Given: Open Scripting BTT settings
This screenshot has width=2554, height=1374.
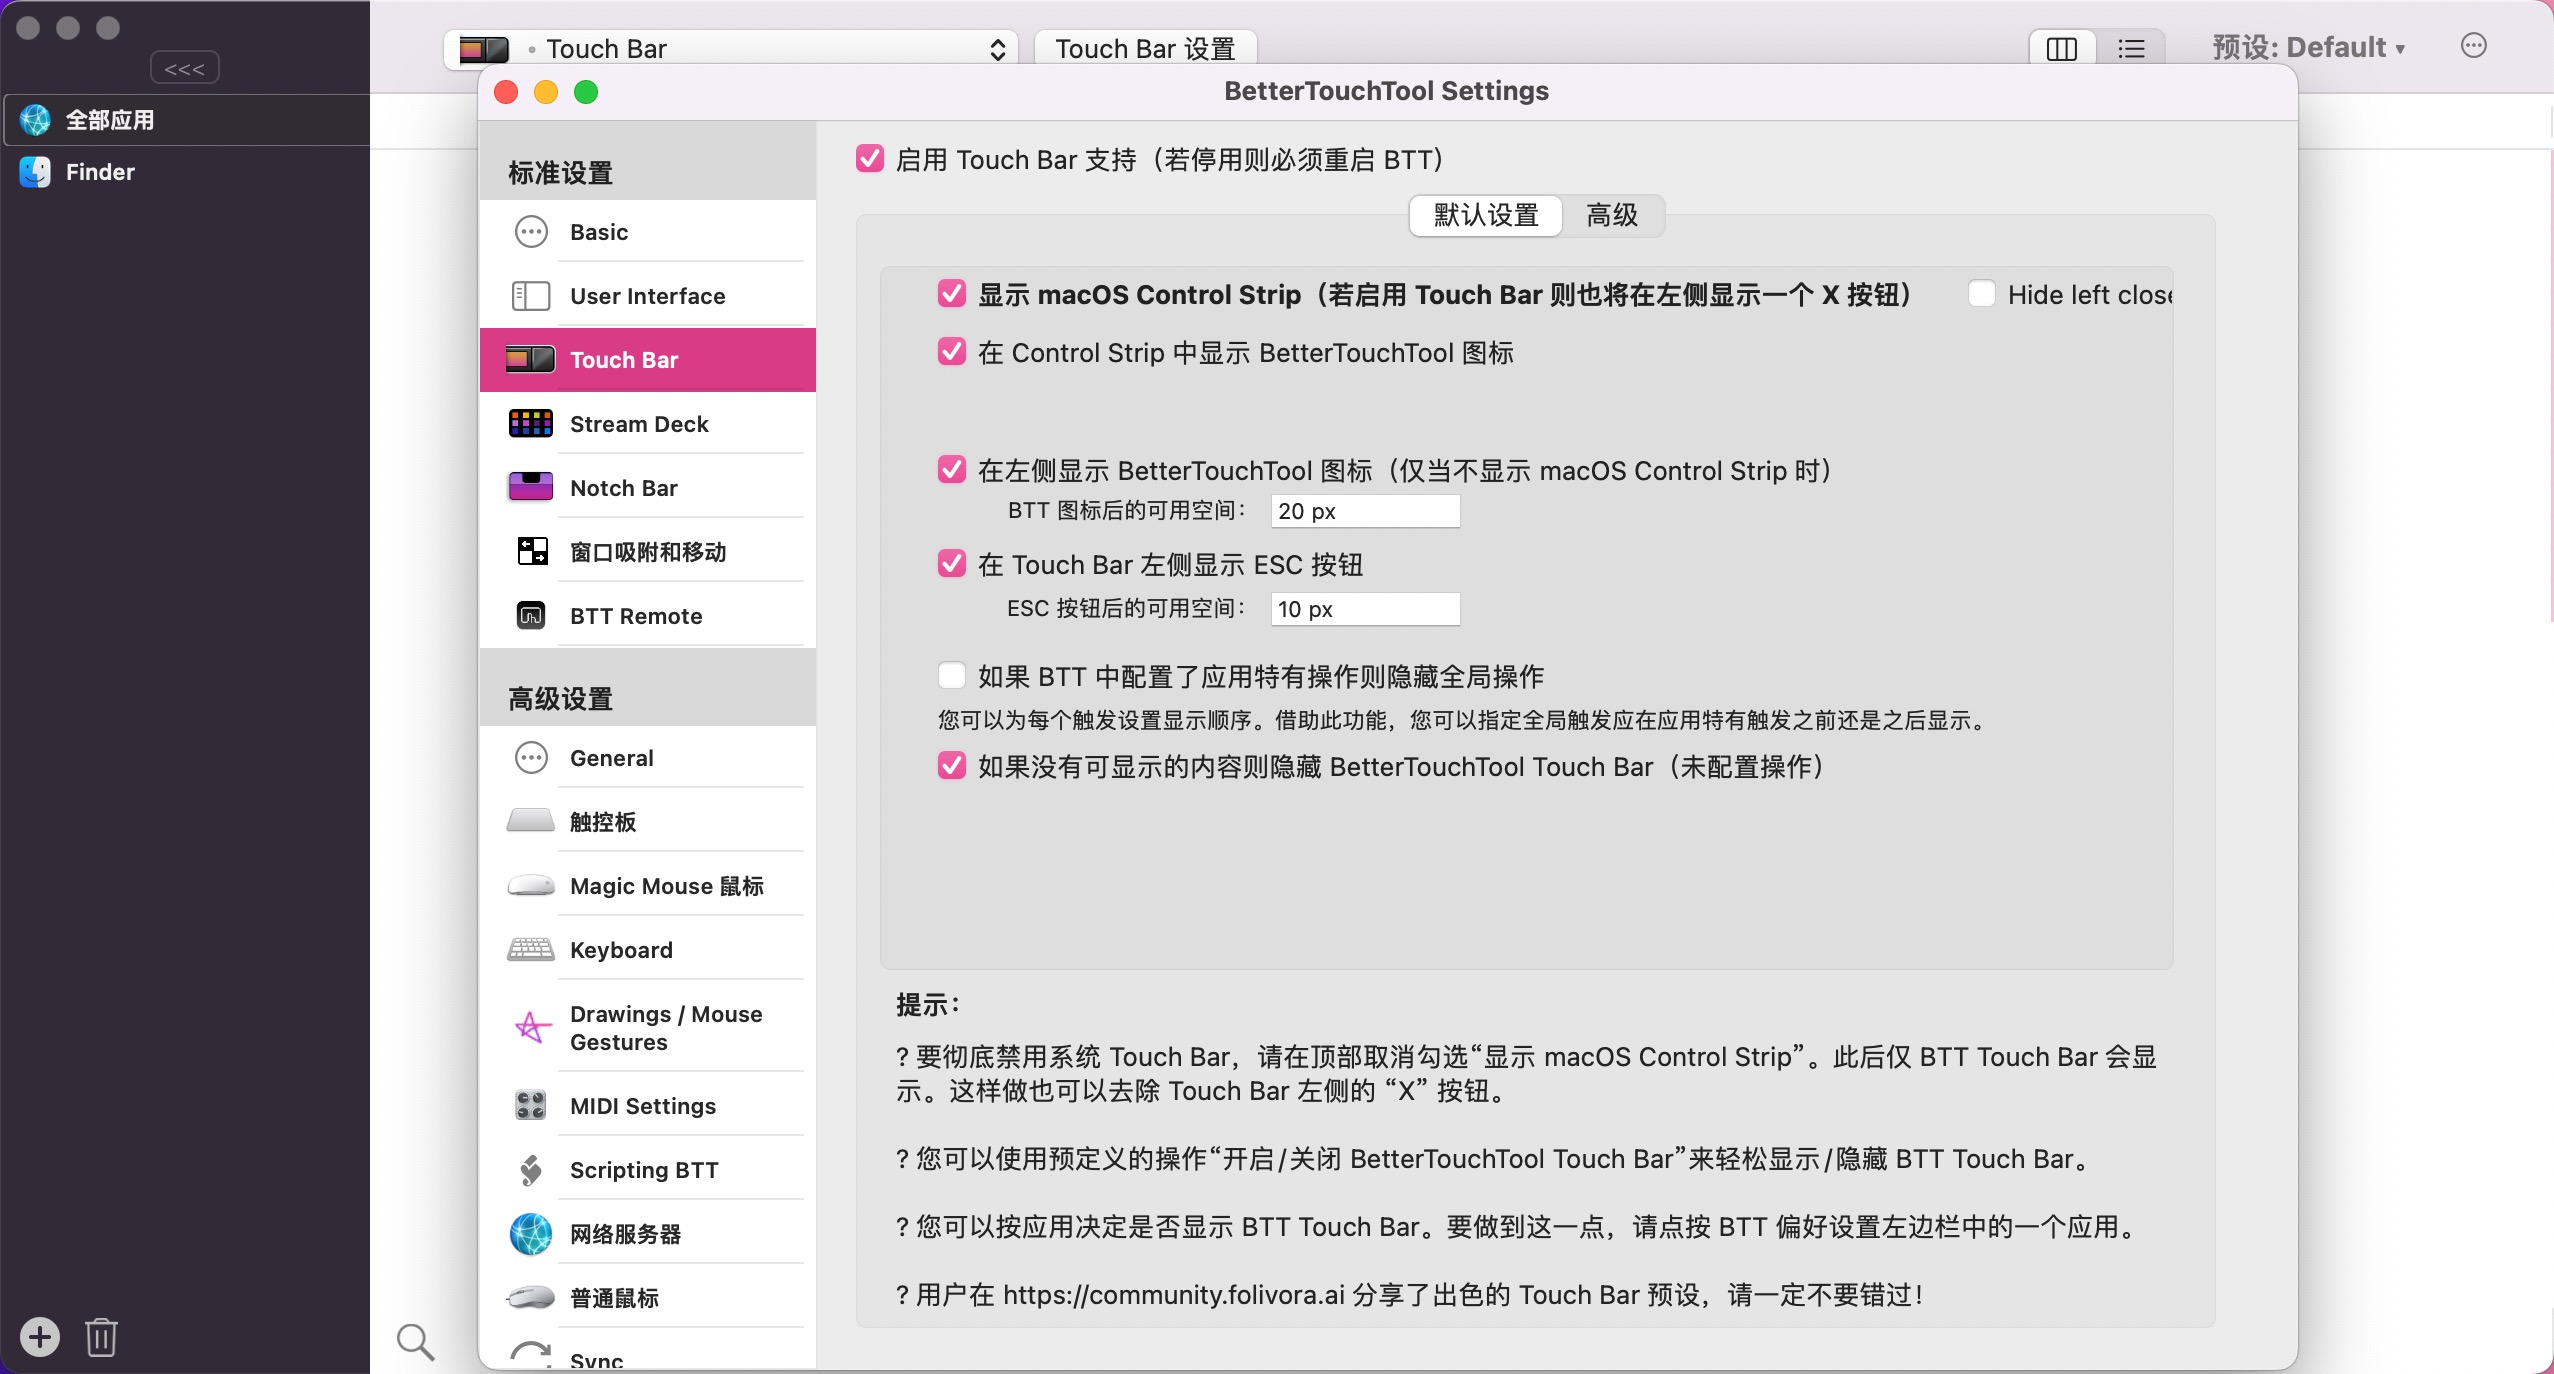Looking at the screenshot, I should click(x=648, y=1170).
